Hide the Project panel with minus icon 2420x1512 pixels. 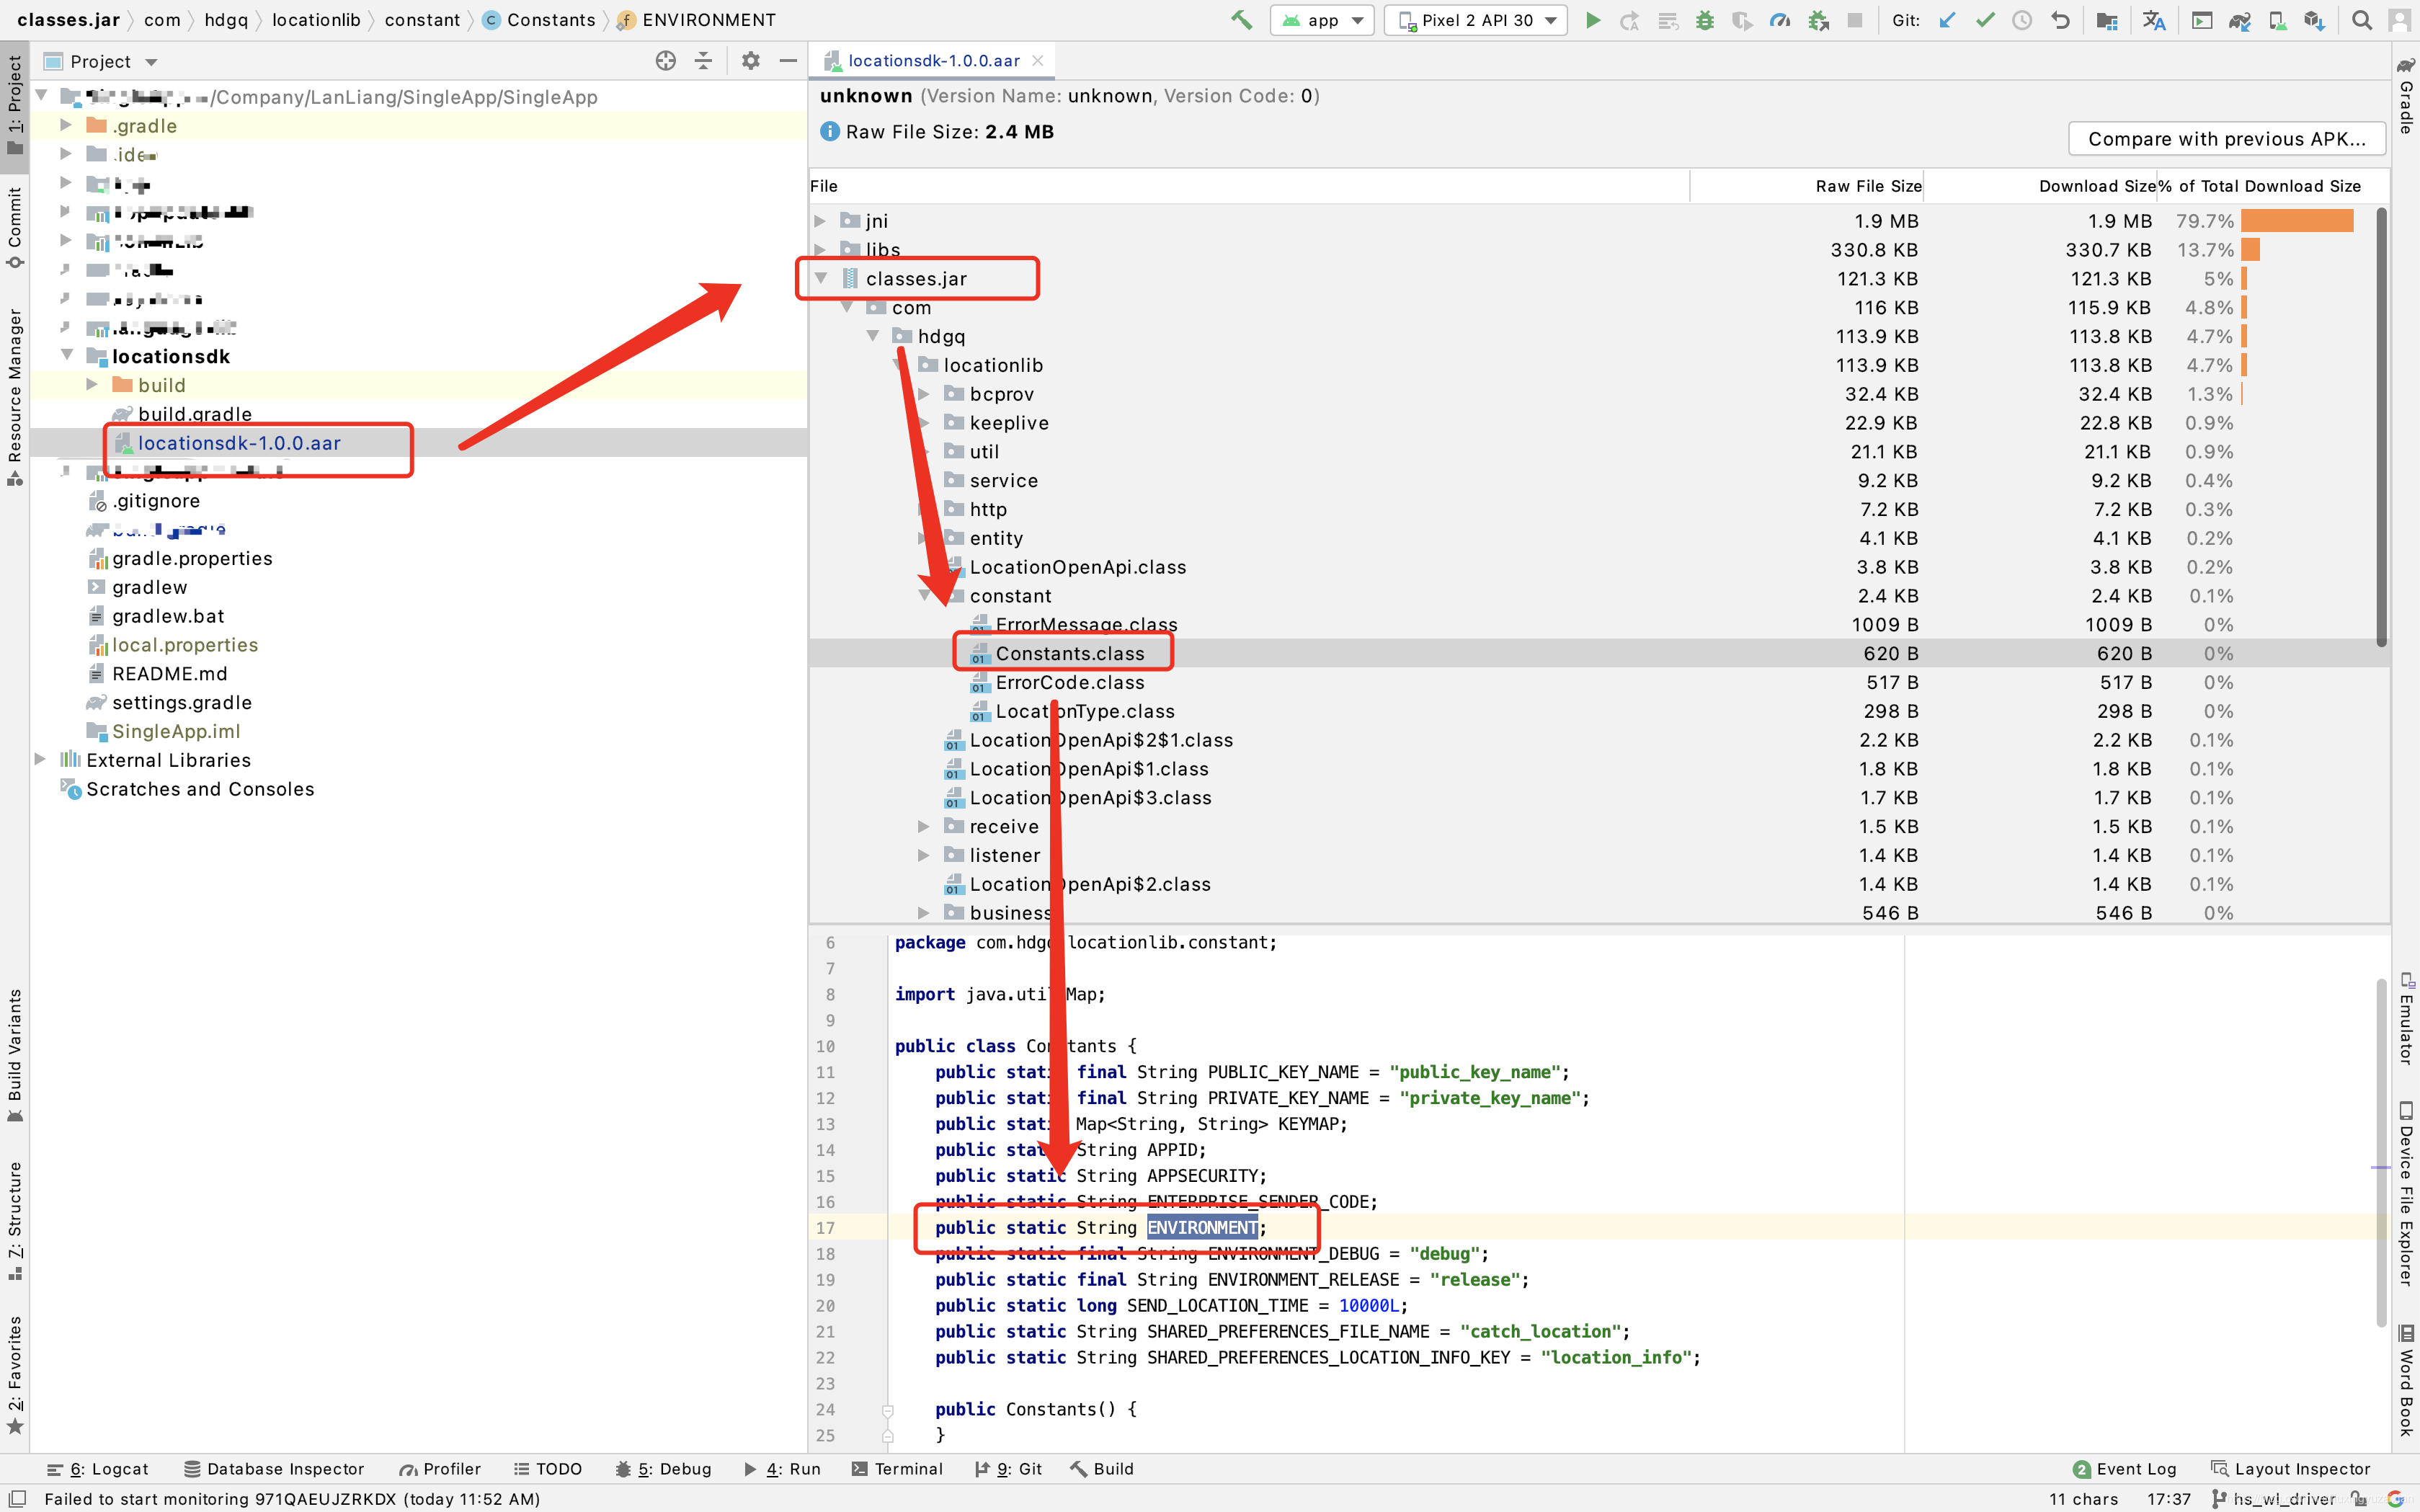[788, 61]
